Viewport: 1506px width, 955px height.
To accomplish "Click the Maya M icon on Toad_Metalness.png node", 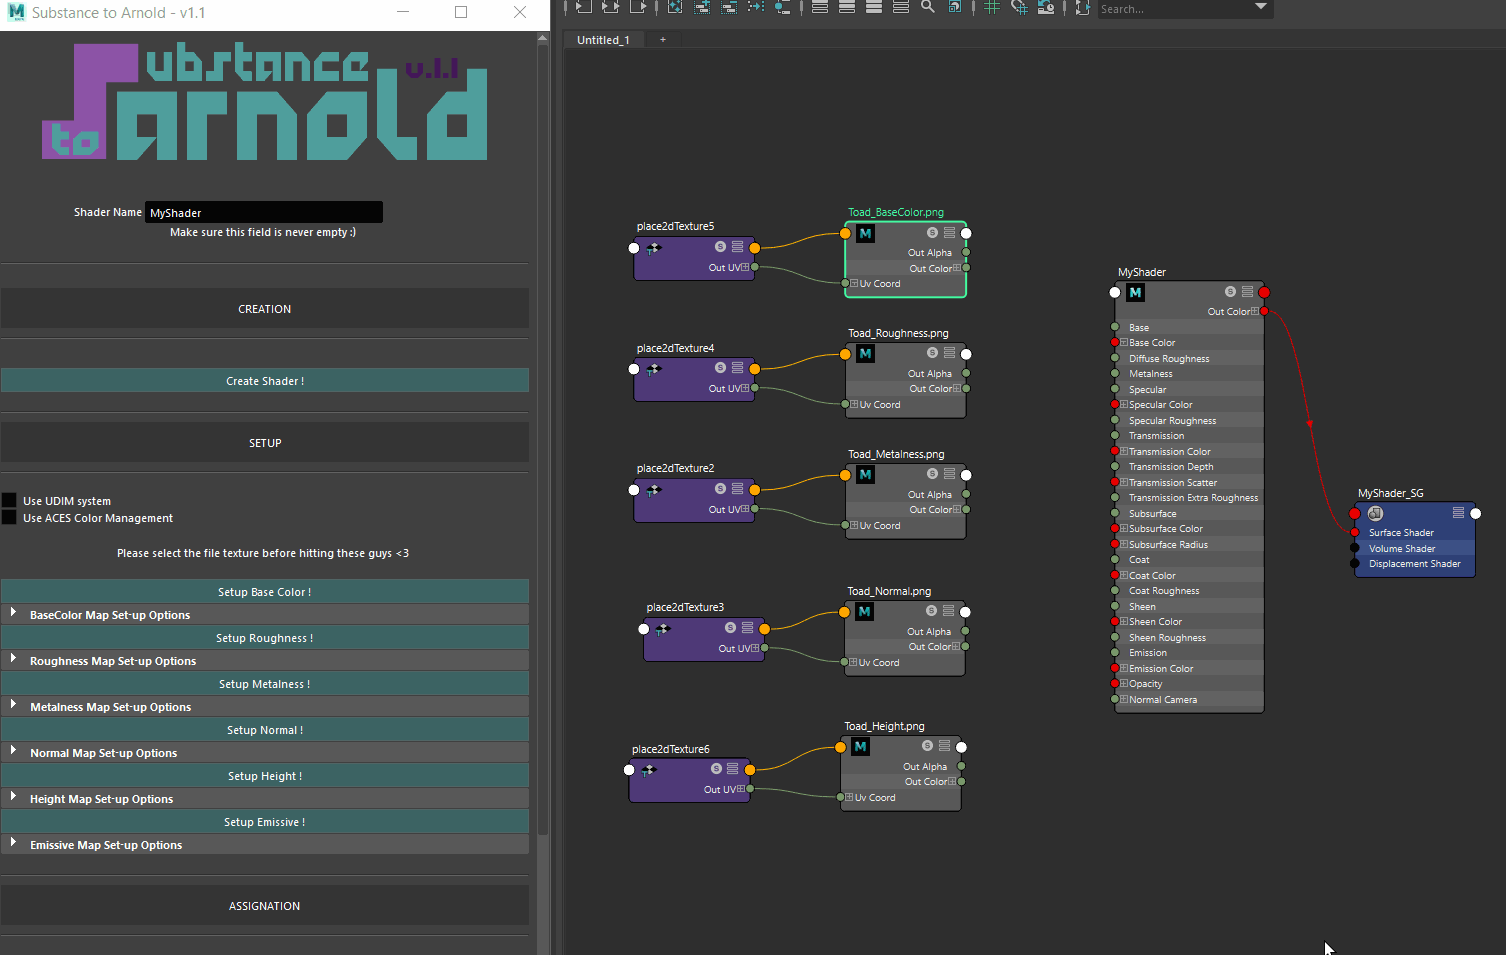I will tap(865, 475).
